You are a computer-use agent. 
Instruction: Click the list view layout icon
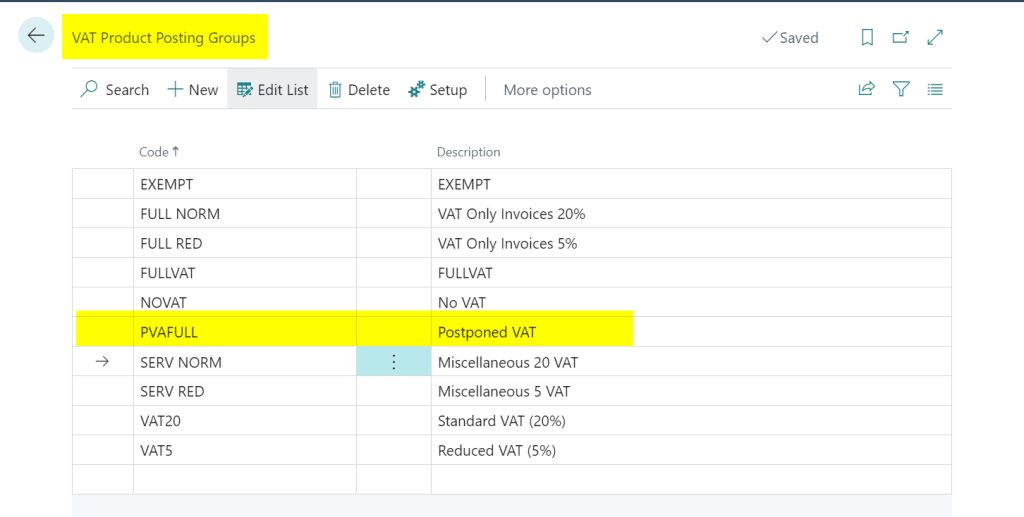[935, 89]
